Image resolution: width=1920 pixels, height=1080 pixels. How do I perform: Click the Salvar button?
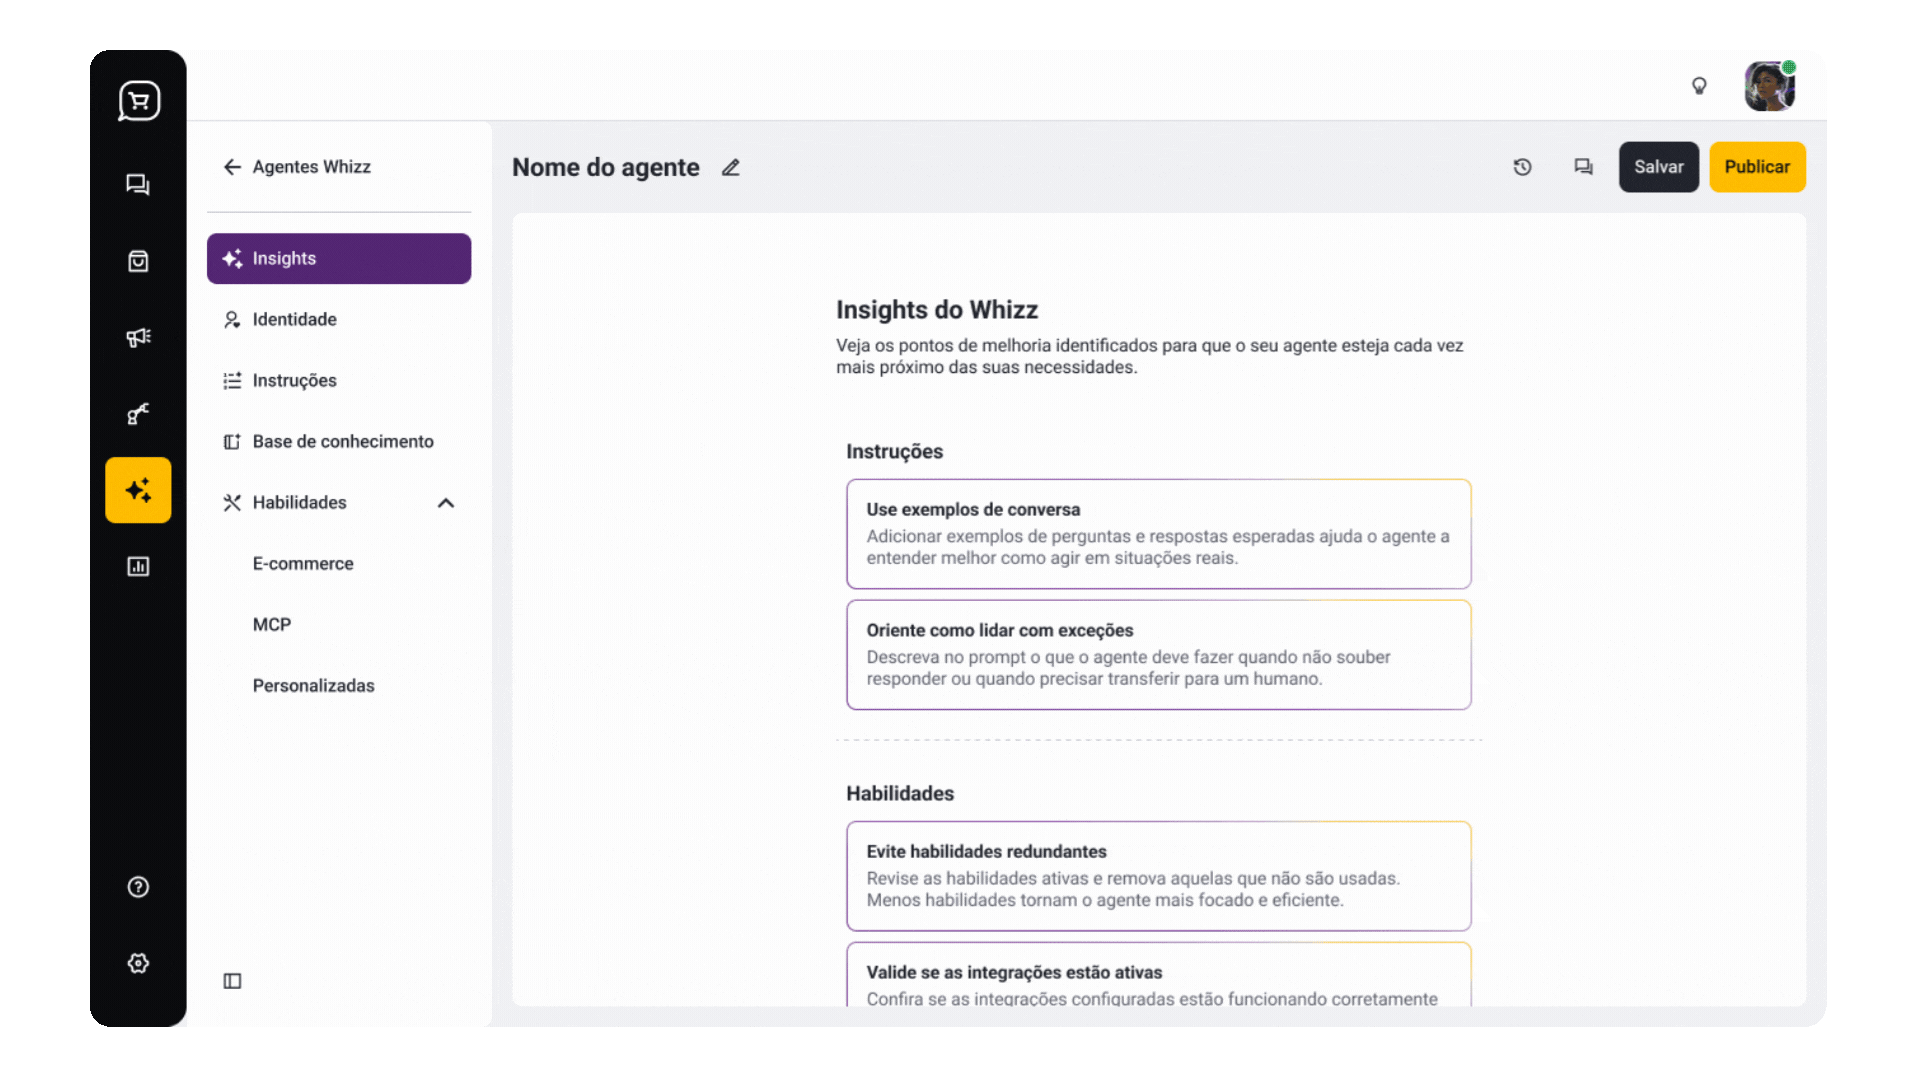(1658, 167)
